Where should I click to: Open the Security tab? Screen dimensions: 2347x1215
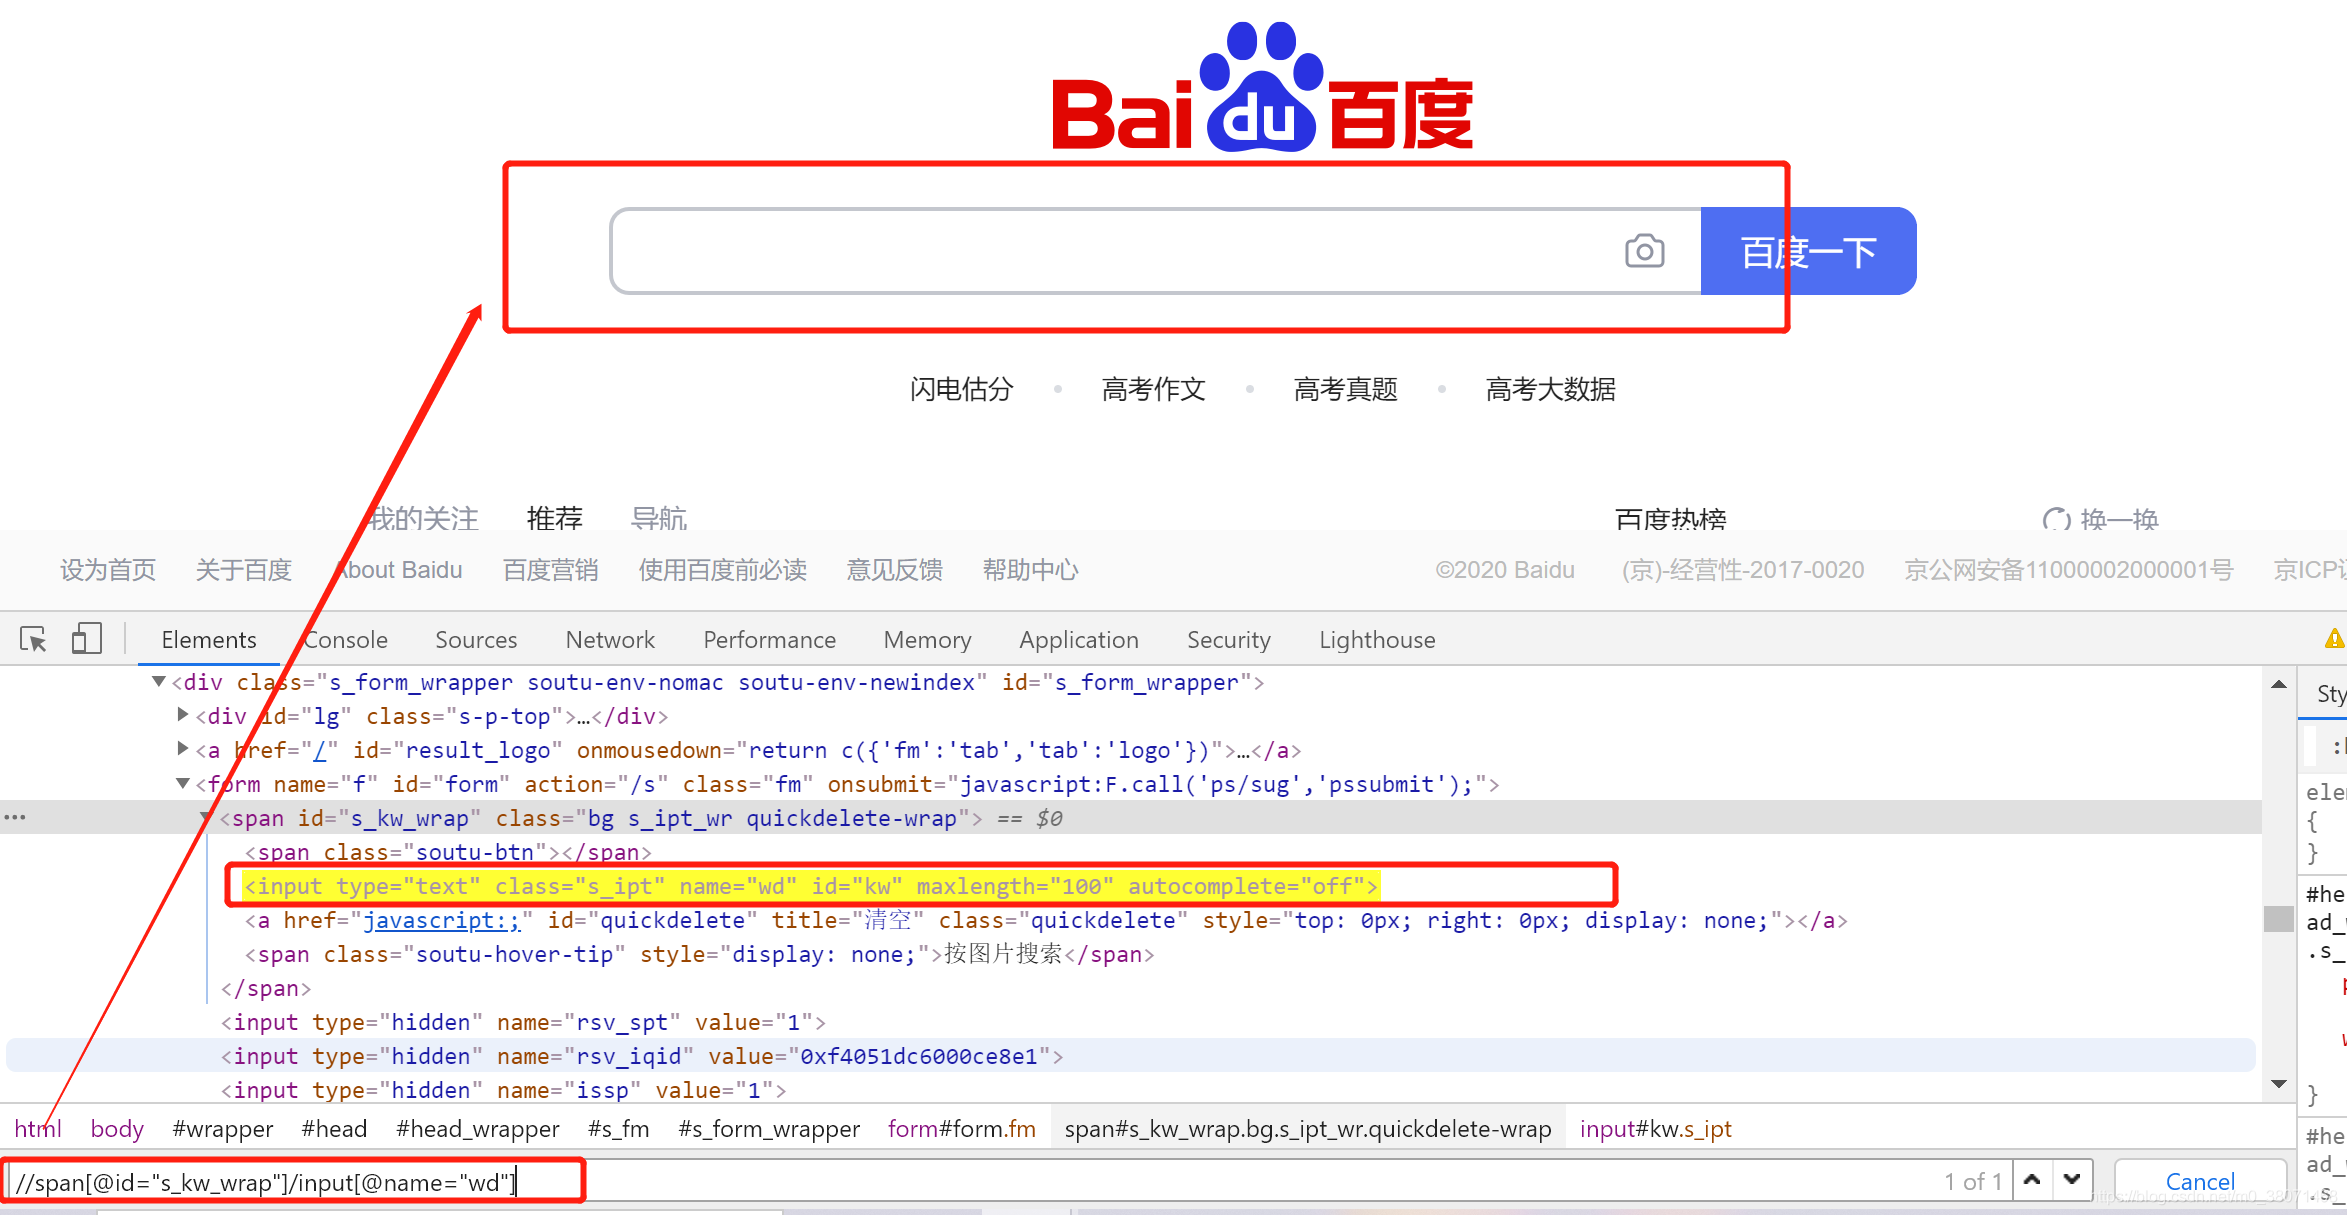coord(1229,640)
